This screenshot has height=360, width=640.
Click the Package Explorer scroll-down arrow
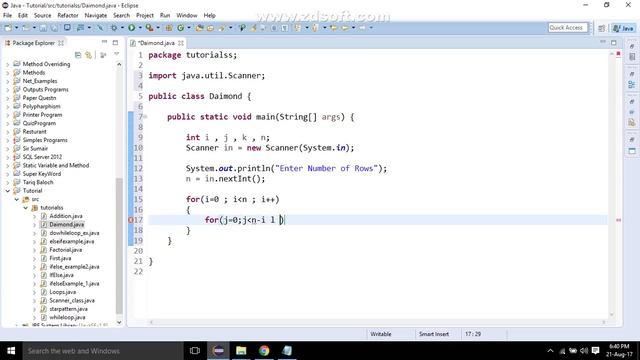click(119, 322)
